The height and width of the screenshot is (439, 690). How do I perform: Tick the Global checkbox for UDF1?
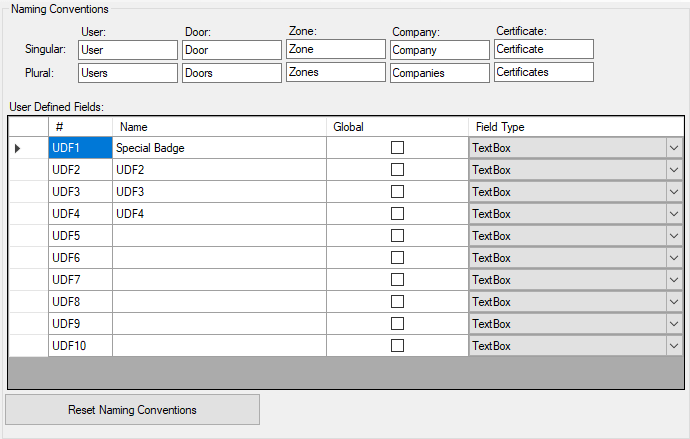pos(397,147)
